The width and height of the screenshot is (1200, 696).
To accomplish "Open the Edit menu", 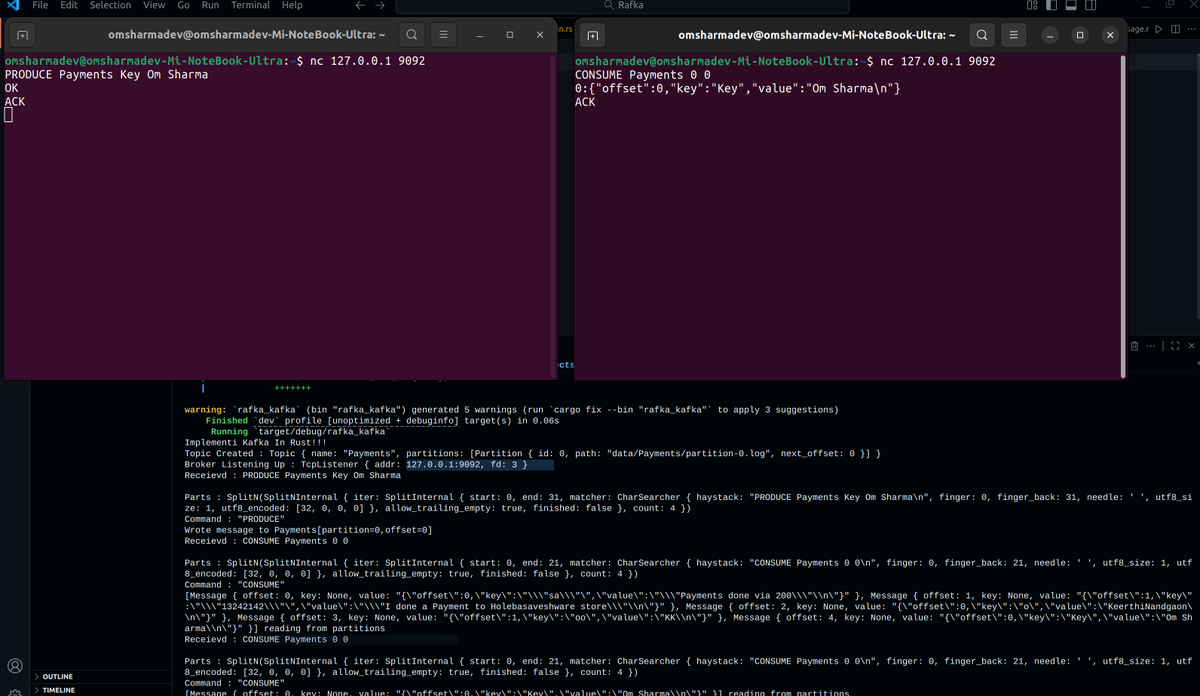I will 69,5.
